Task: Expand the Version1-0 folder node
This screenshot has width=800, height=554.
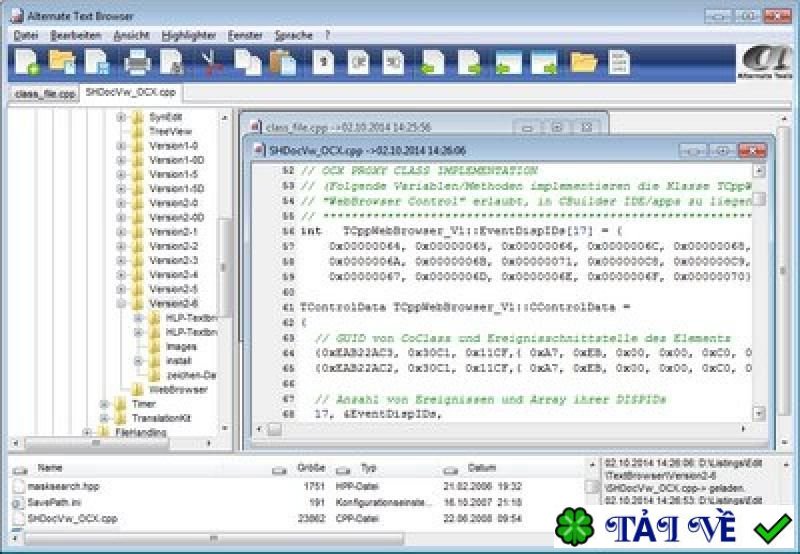Action: pos(121,146)
